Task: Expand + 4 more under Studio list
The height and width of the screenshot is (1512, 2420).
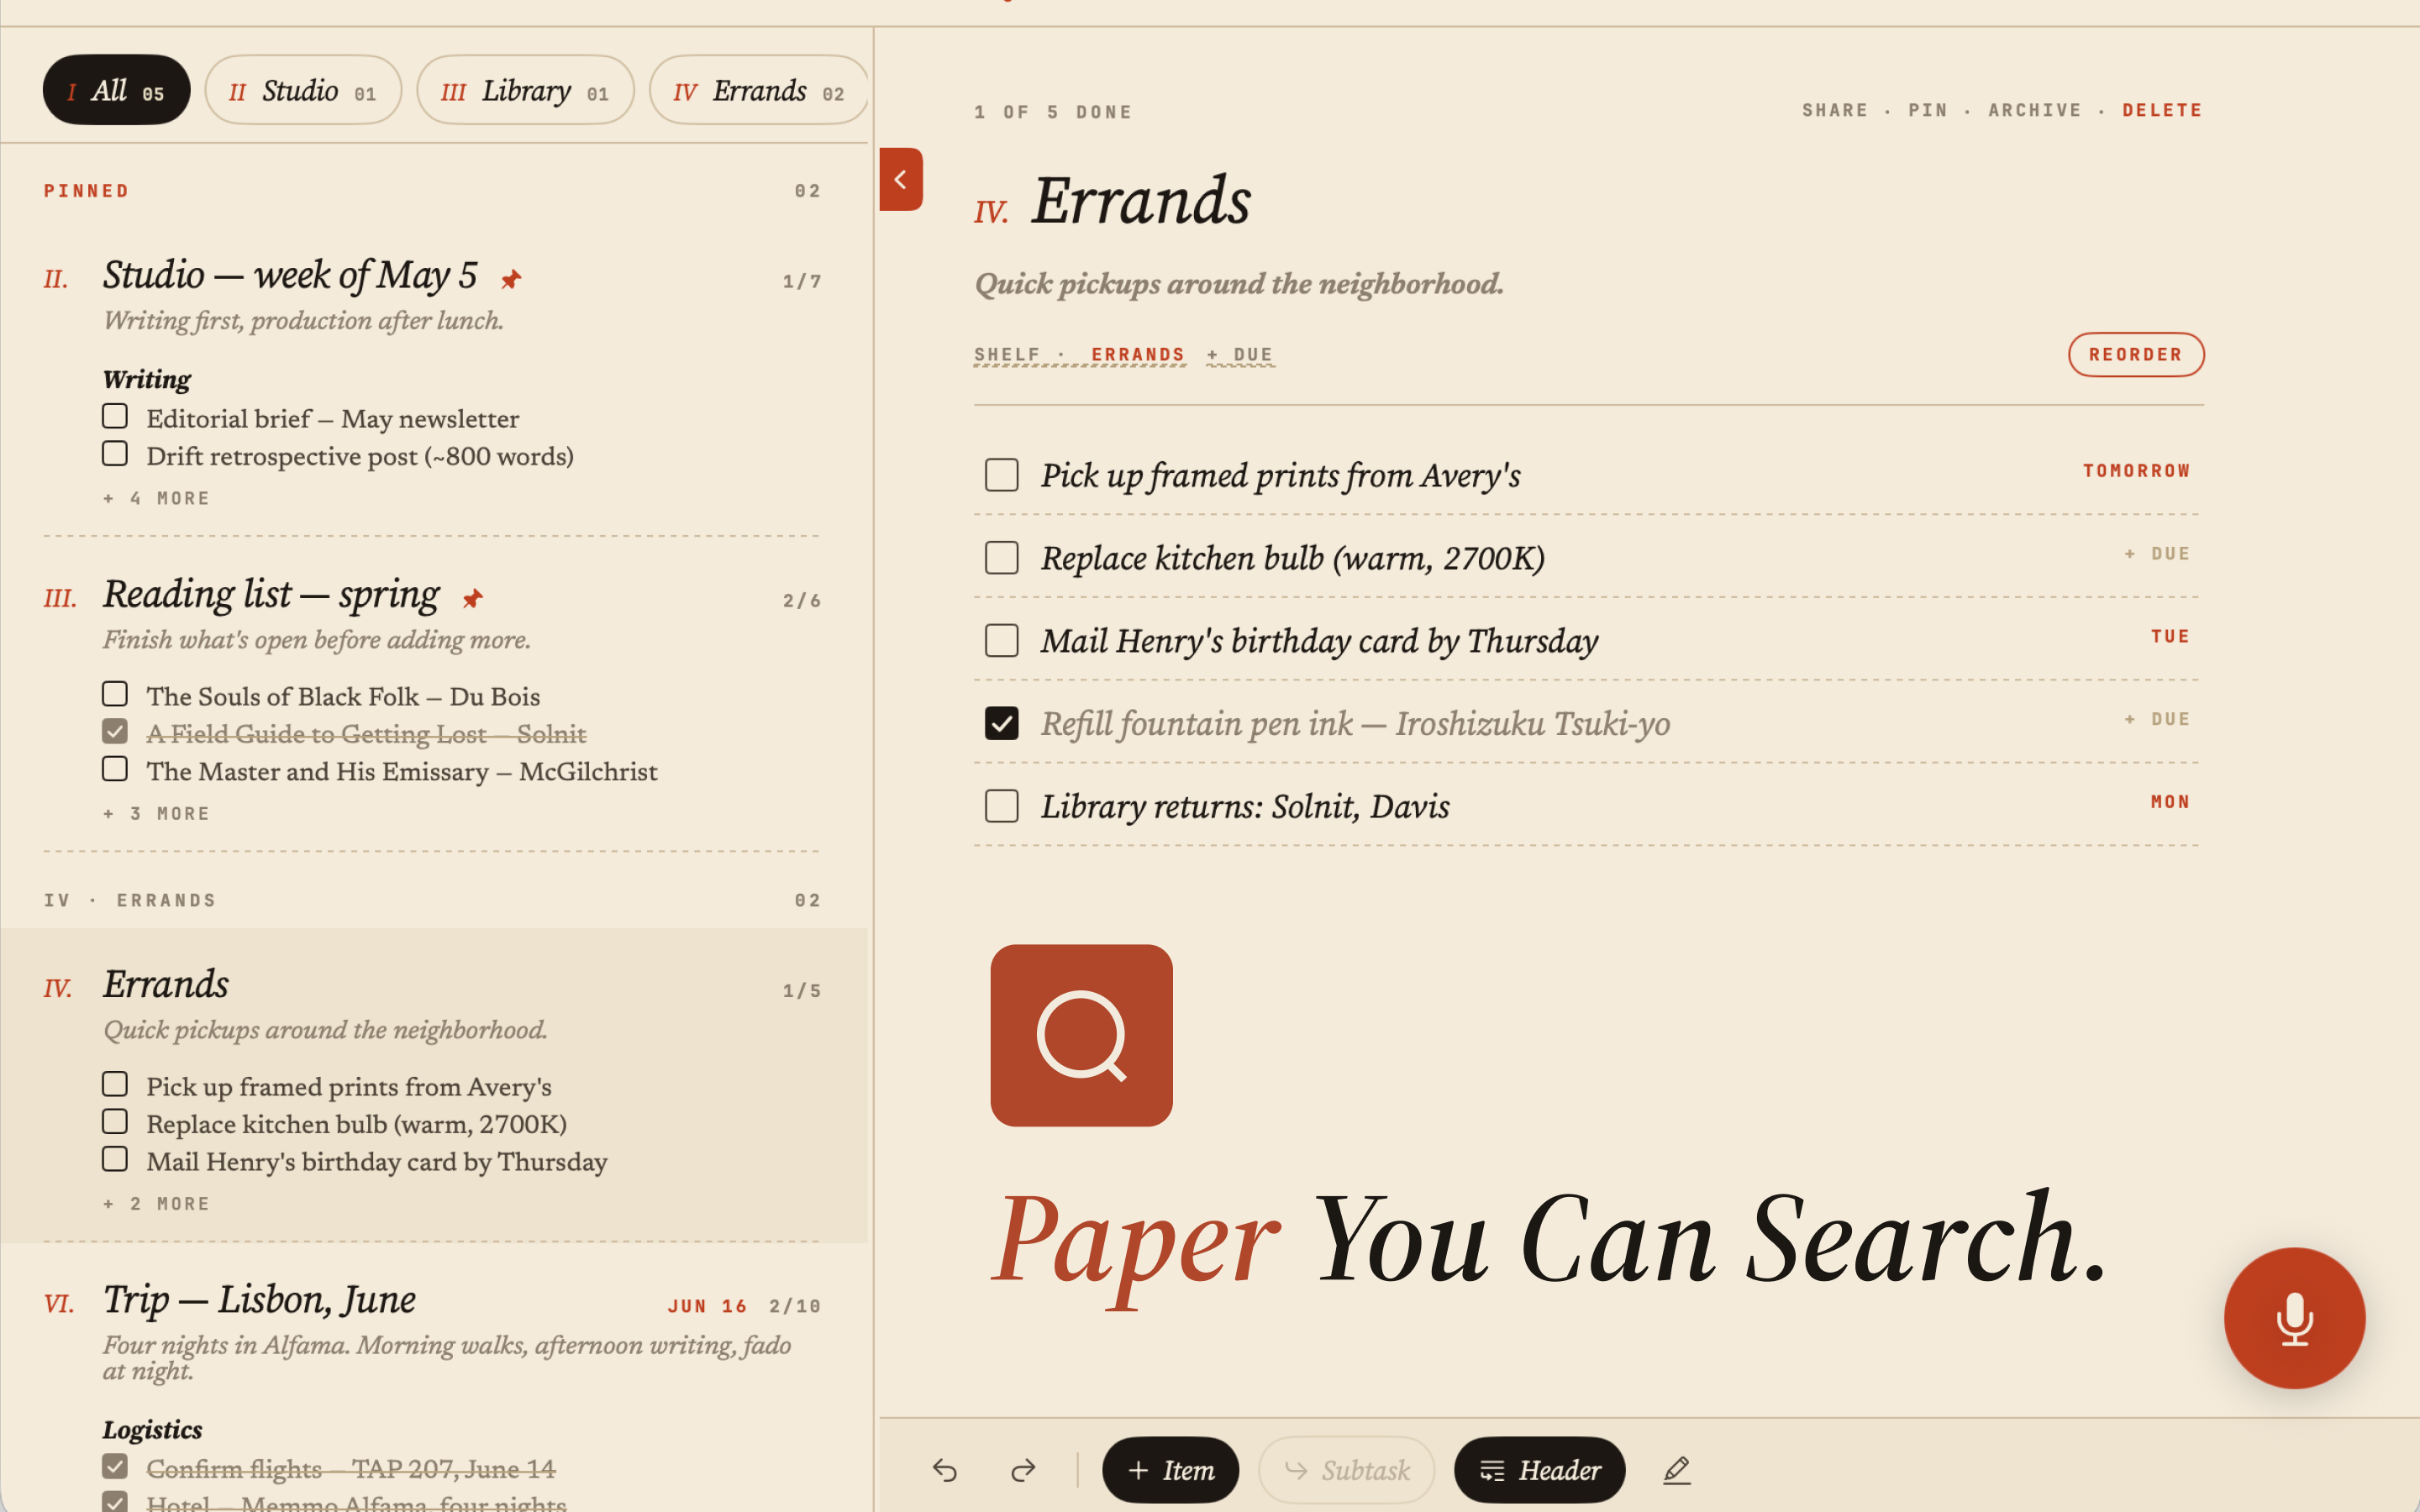Action: coord(157,498)
